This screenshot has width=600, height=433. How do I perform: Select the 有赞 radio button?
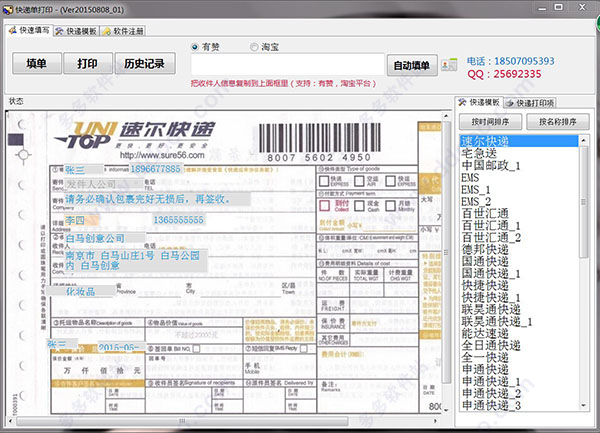(x=195, y=47)
